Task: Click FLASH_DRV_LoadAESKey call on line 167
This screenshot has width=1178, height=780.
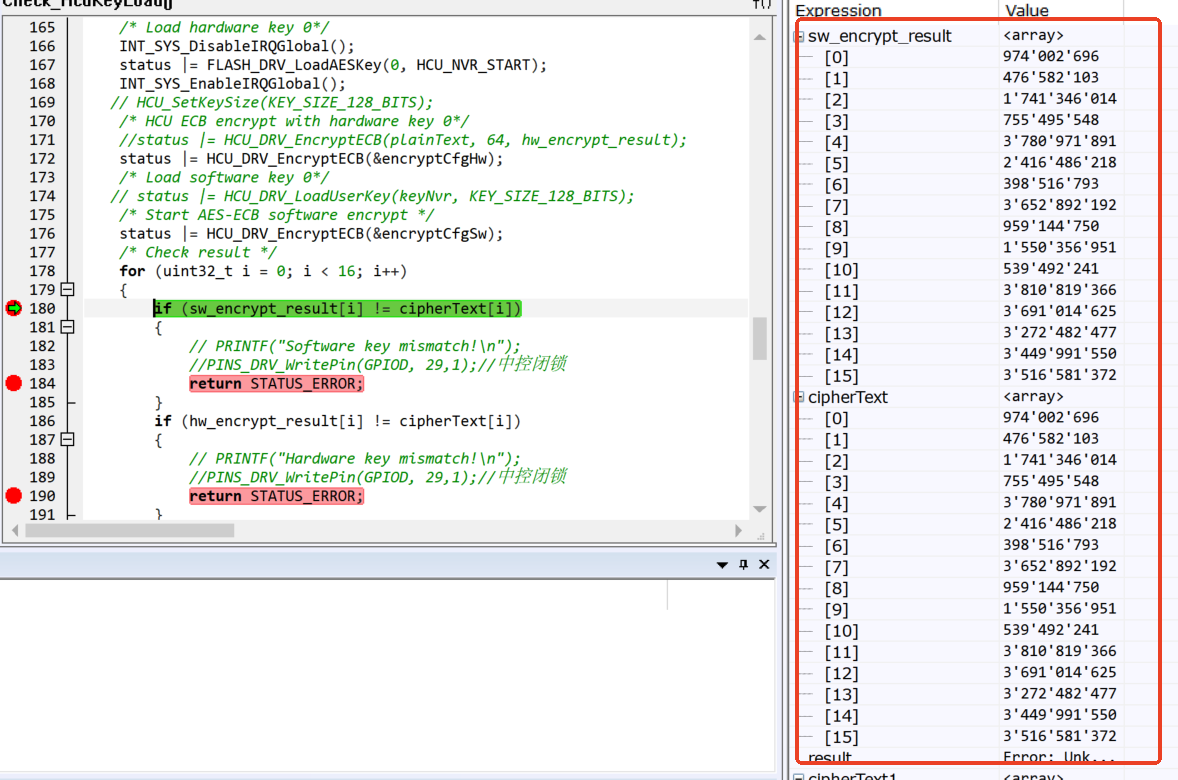Action: pyautogui.click(x=376, y=65)
